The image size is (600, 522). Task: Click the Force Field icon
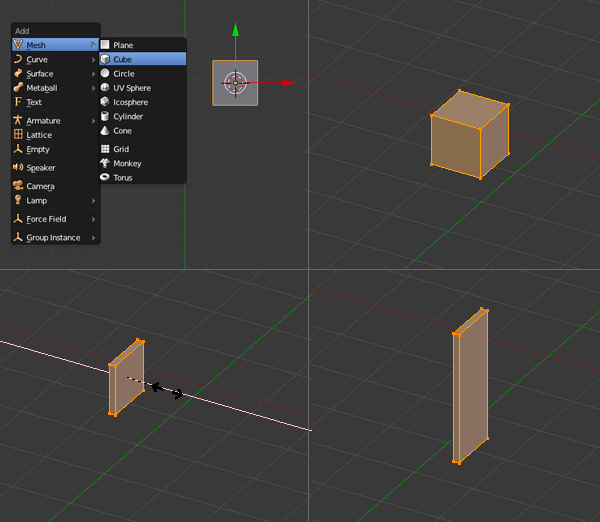18,219
